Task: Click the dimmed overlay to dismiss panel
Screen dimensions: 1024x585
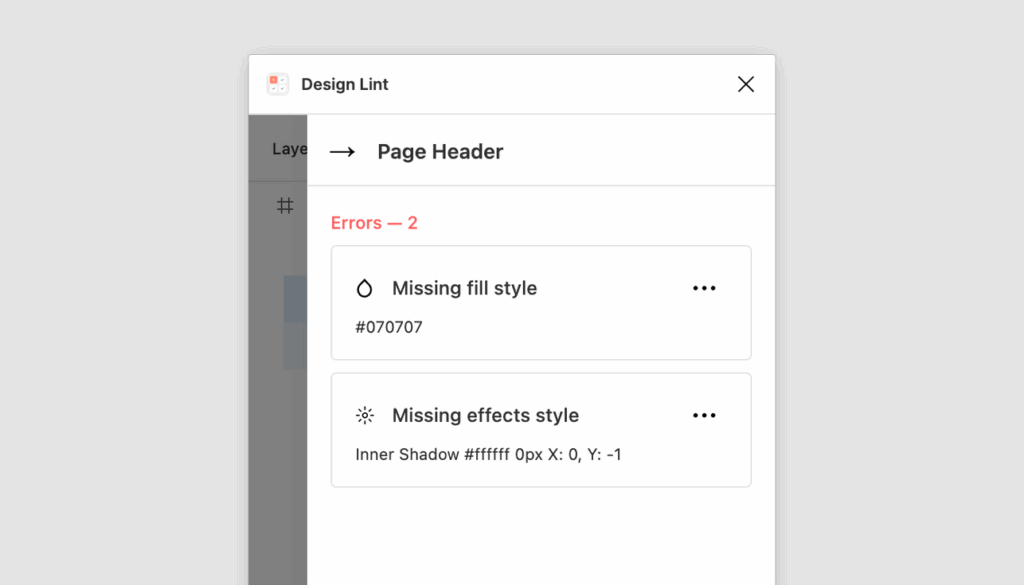Action: [x=278, y=457]
